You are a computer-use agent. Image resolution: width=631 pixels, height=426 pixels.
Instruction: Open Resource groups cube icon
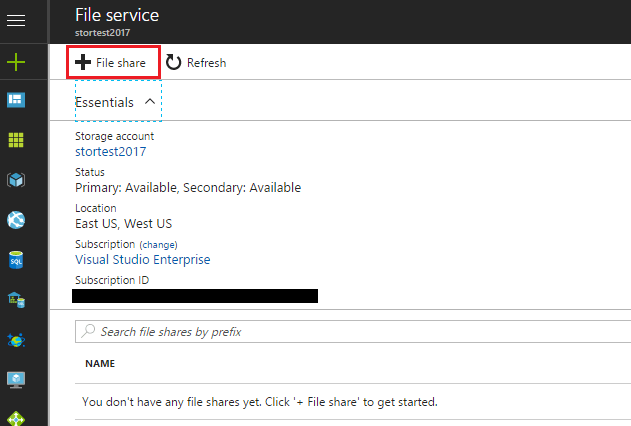pos(16,180)
